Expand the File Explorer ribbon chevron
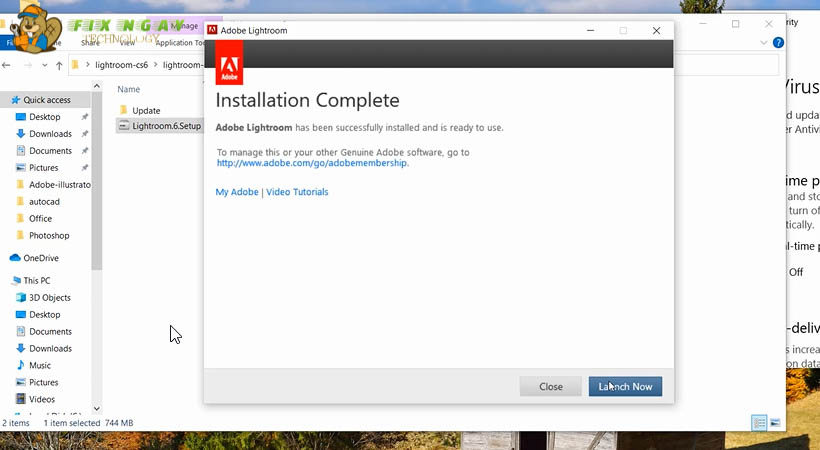 tap(765, 43)
